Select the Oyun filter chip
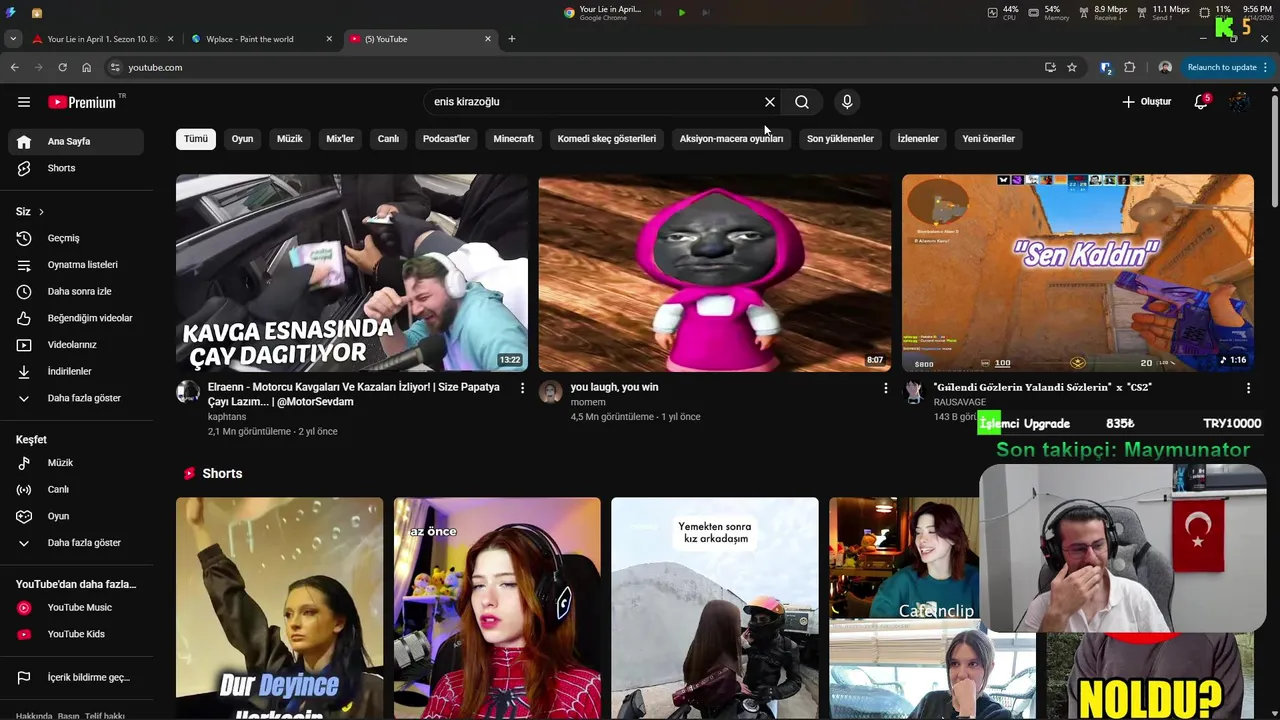1280x720 pixels. click(x=243, y=139)
